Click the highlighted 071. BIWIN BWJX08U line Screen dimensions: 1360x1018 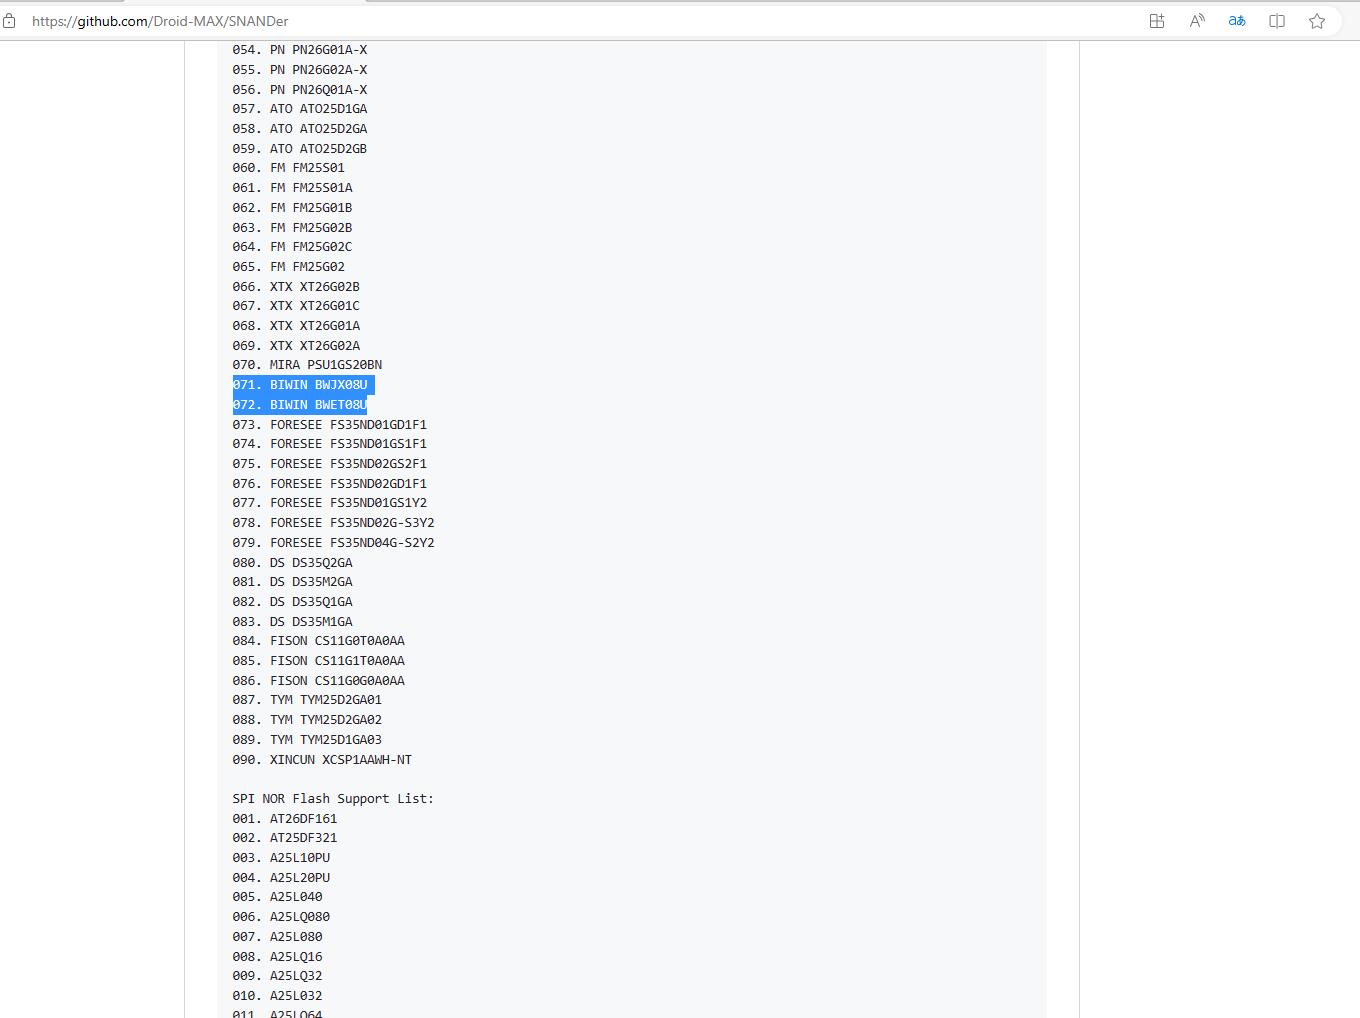point(300,385)
